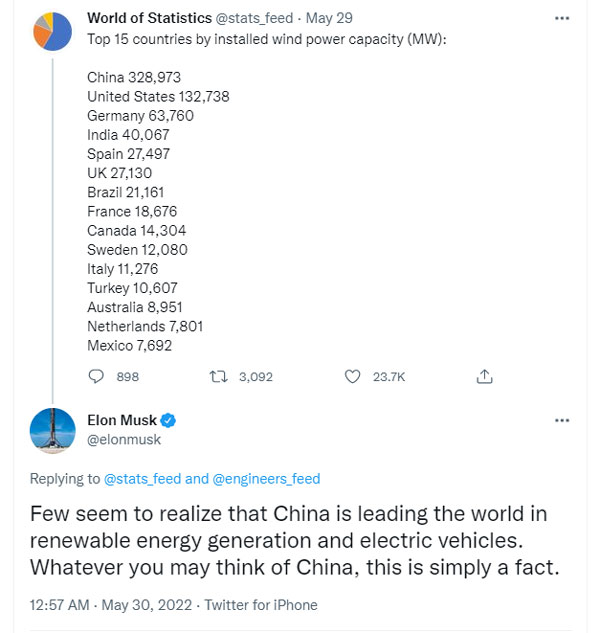600x633 pixels.
Task: Like the wind power capacity tweet
Action: click(351, 377)
